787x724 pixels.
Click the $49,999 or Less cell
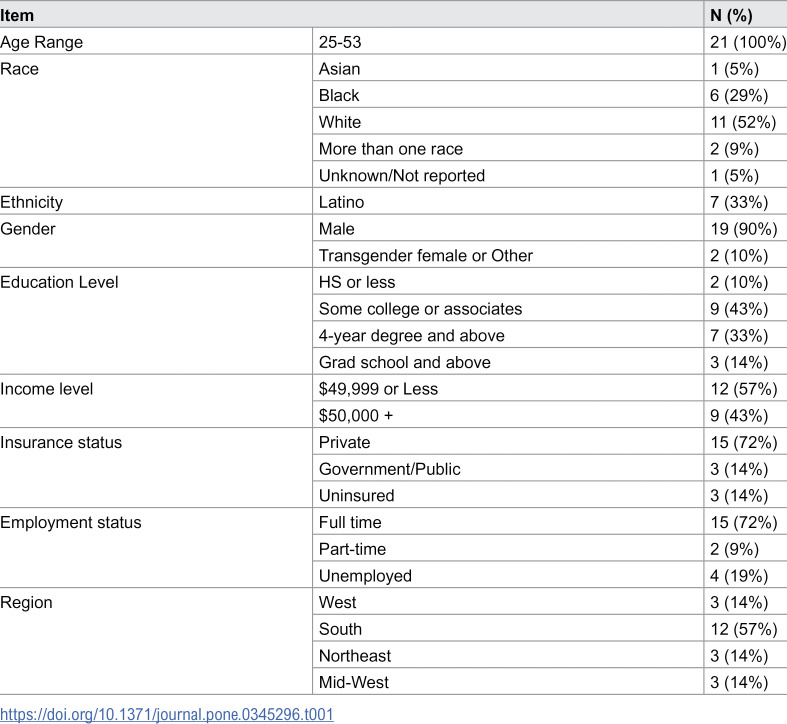click(x=378, y=389)
